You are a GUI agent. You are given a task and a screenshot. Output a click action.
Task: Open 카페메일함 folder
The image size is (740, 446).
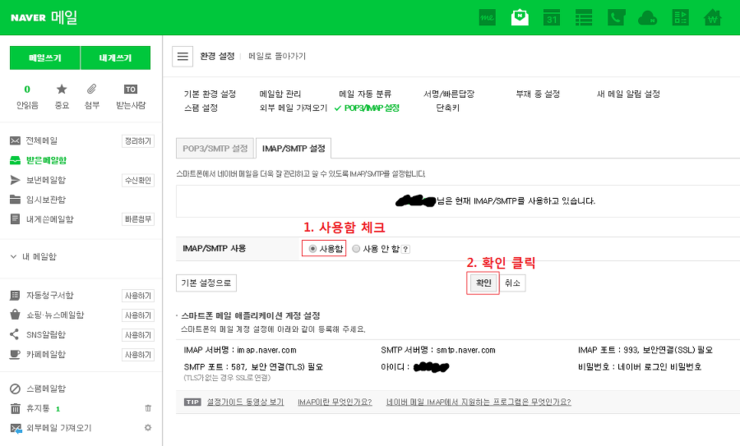46,354
